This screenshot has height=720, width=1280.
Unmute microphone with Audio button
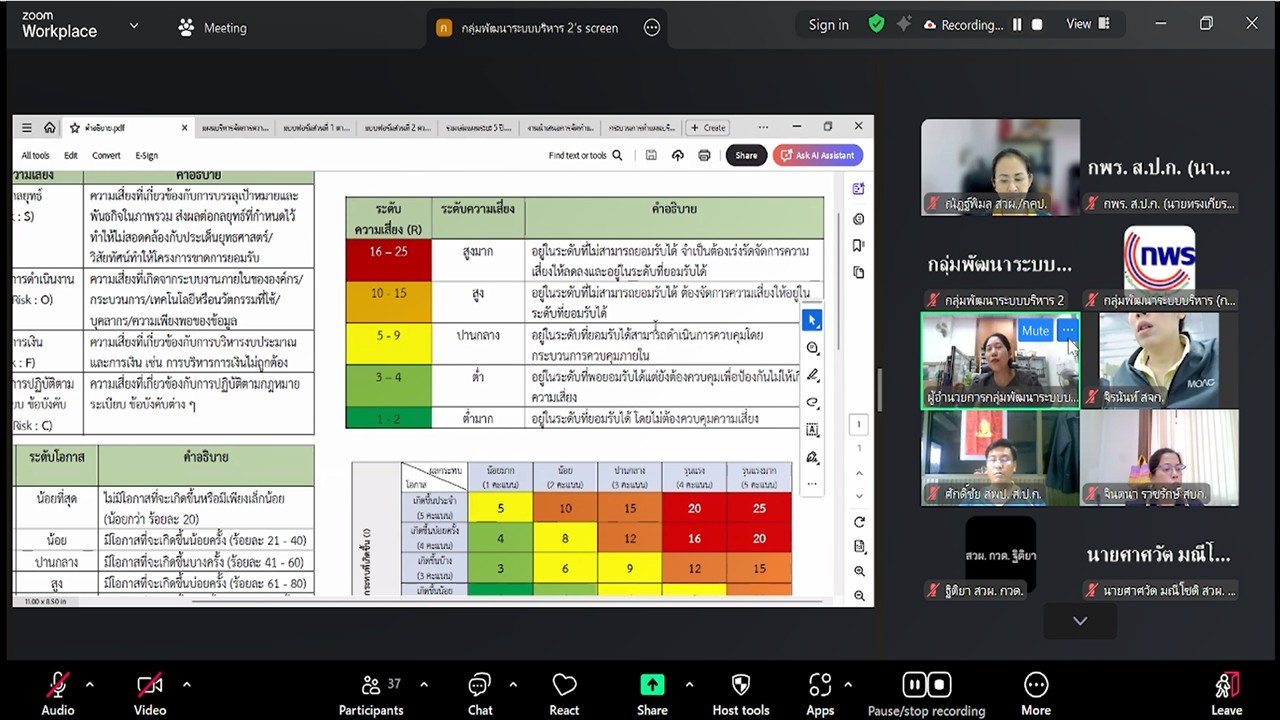tap(58, 686)
